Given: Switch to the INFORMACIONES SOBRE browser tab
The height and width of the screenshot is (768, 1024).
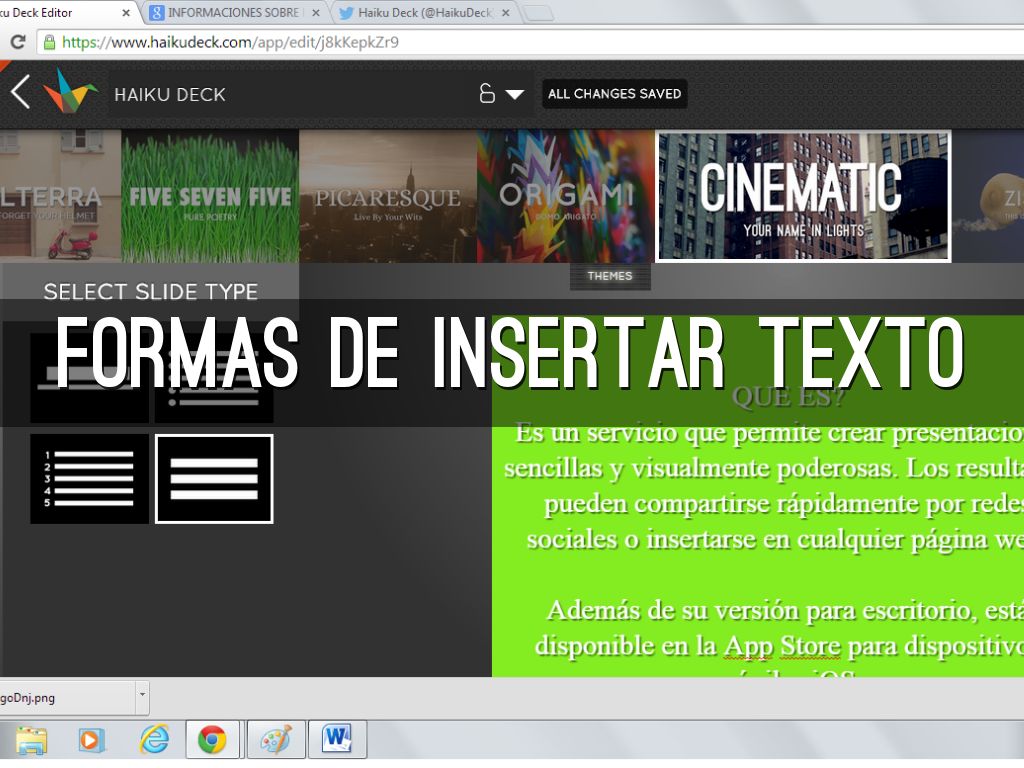Looking at the screenshot, I should pos(235,13).
